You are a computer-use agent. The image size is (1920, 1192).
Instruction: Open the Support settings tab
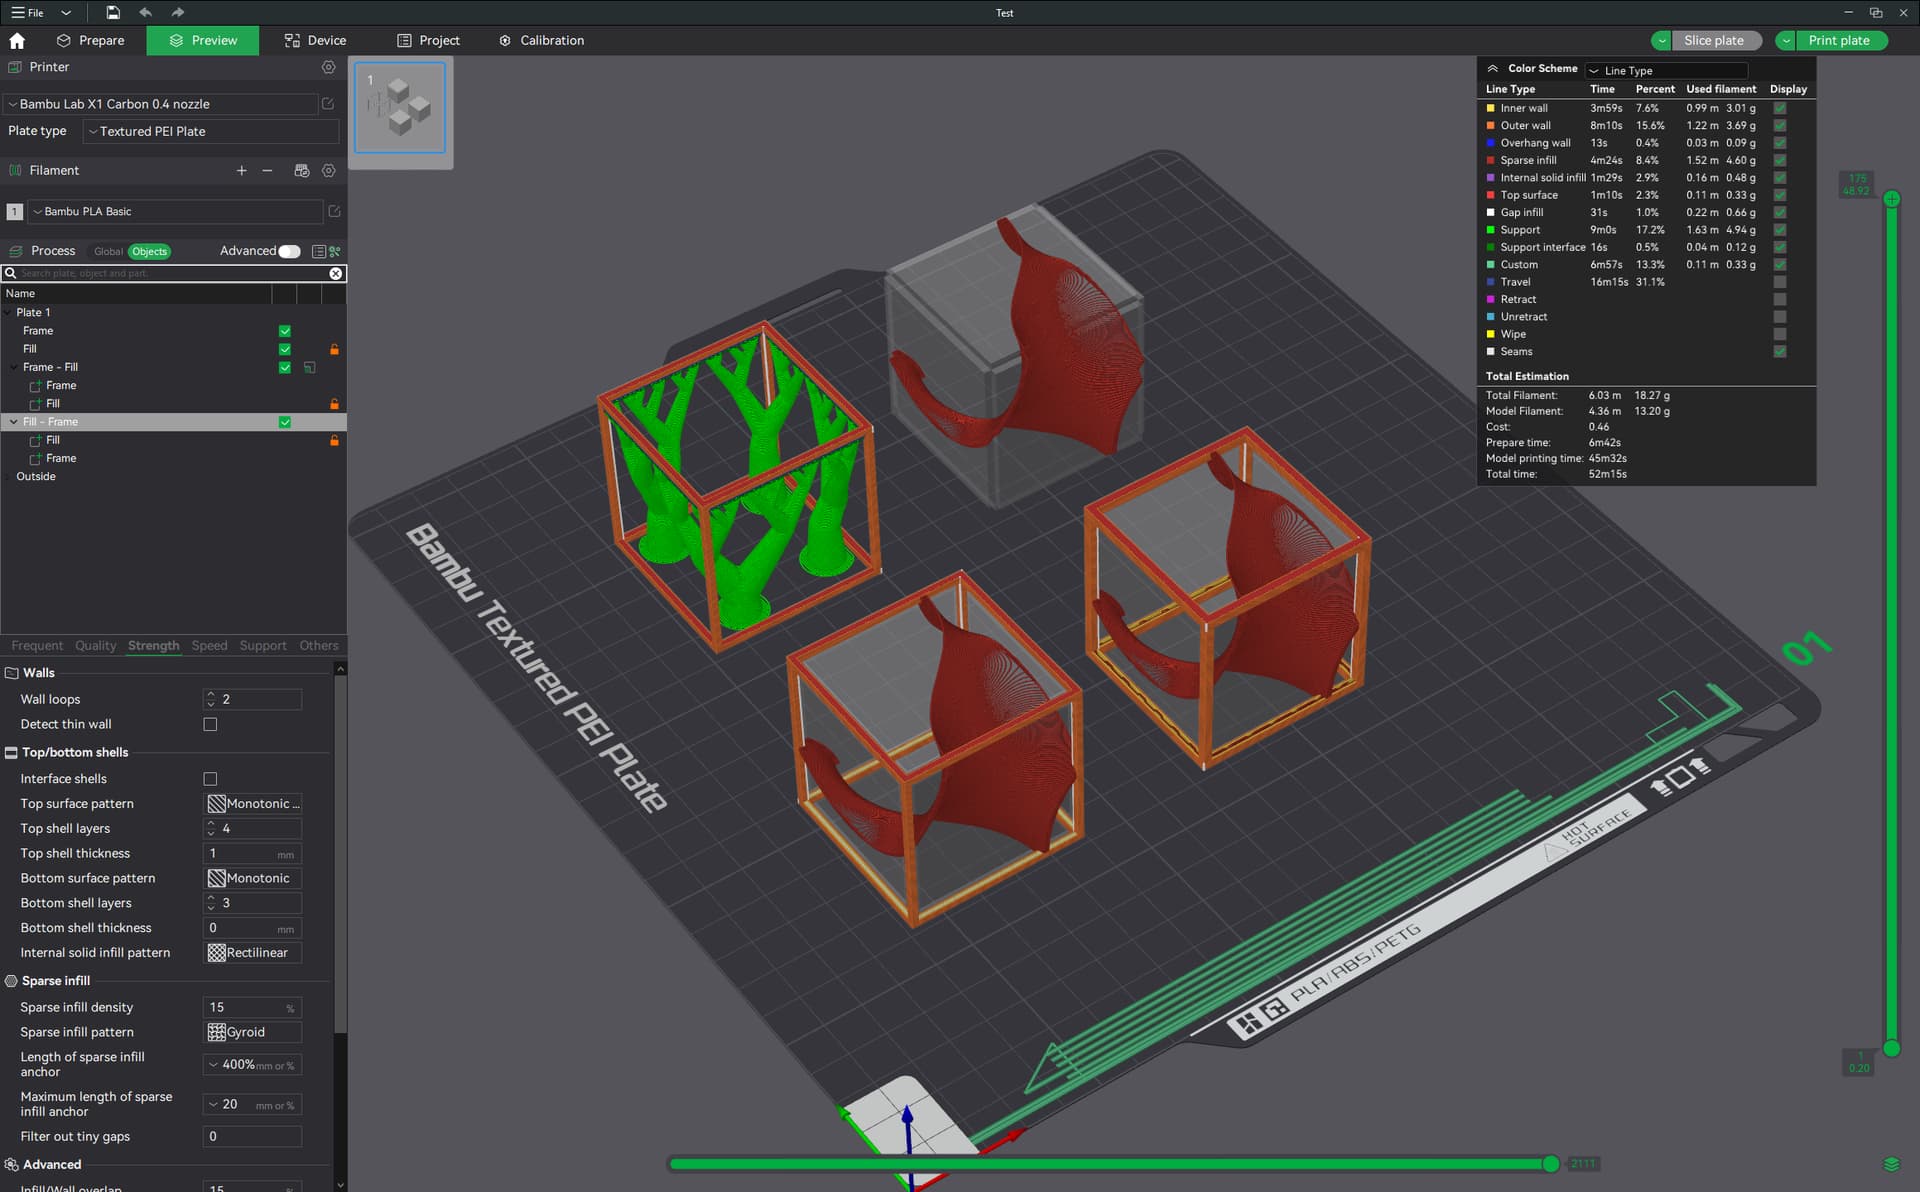click(x=262, y=646)
